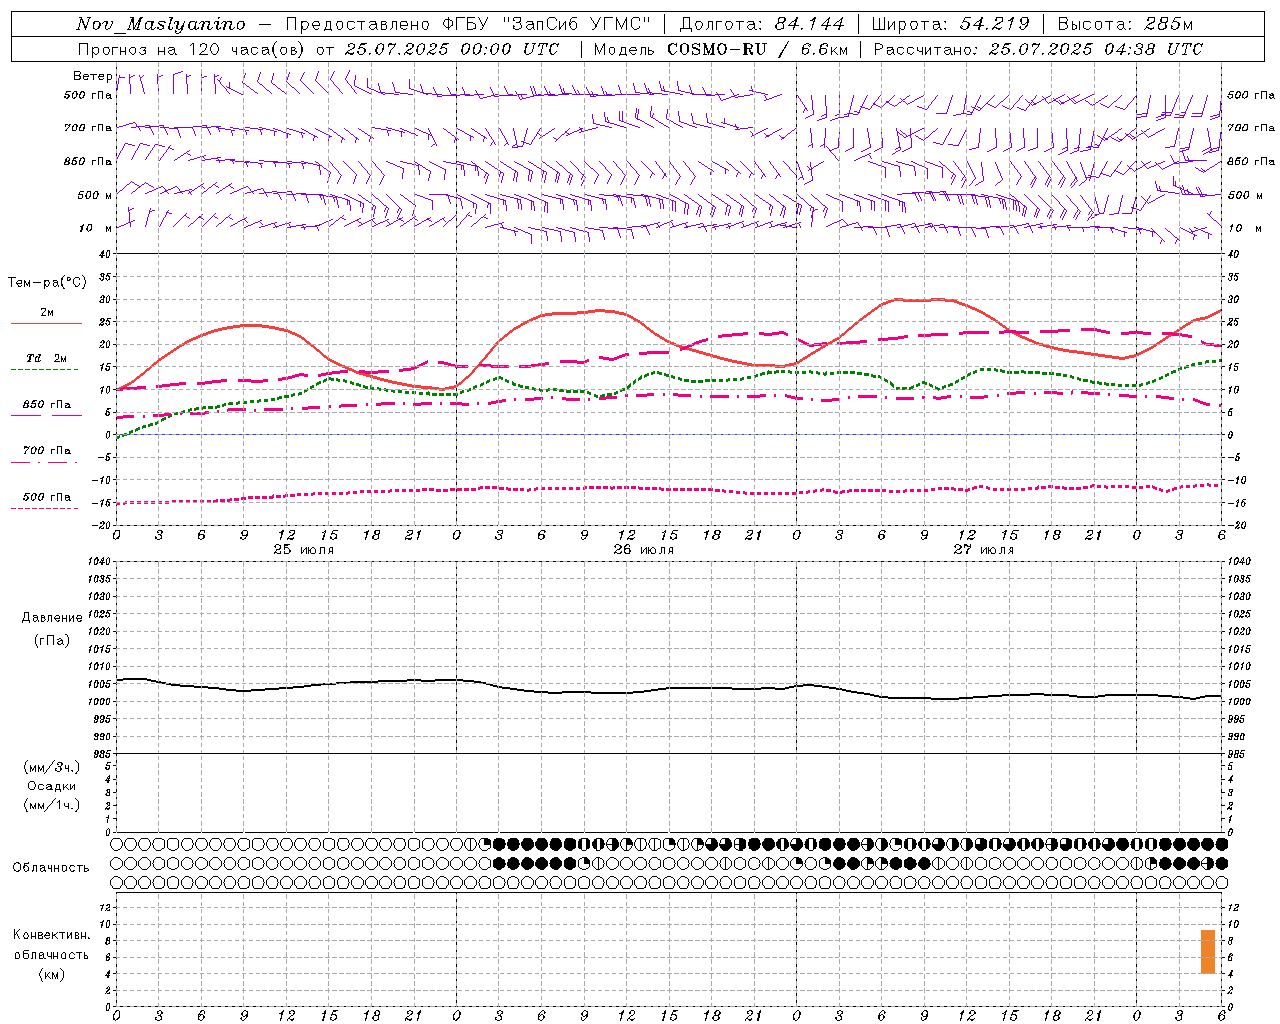Screen dimensions: 1280x1024
Task: Click the 27 июля date label
Action: (x=983, y=550)
